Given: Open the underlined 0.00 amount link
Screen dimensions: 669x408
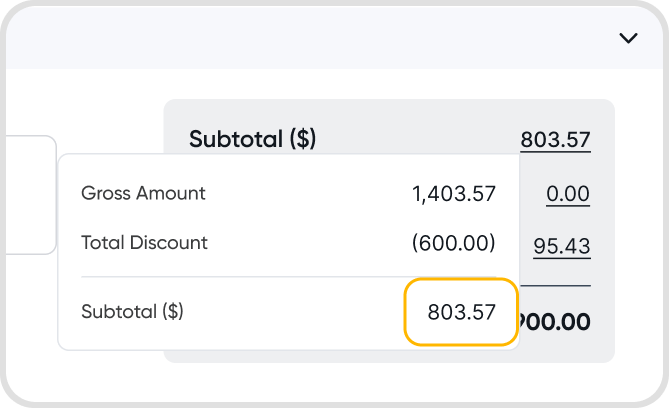Looking at the screenshot, I should tap(567, 193).
